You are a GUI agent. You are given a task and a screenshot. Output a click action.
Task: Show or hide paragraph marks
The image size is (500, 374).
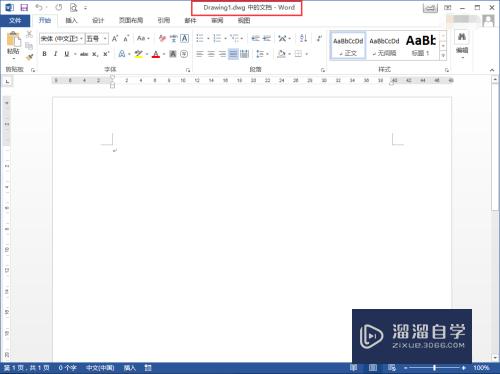click(x=319, y=38)
